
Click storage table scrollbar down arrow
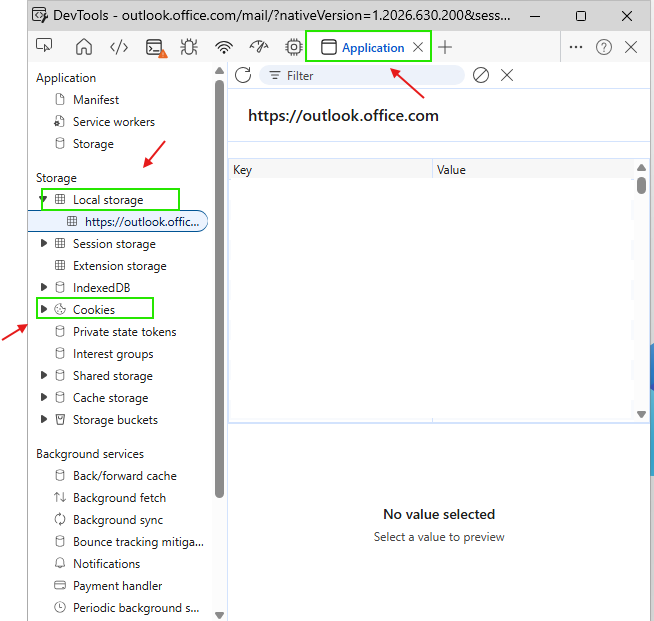click(x=641, y=414)
